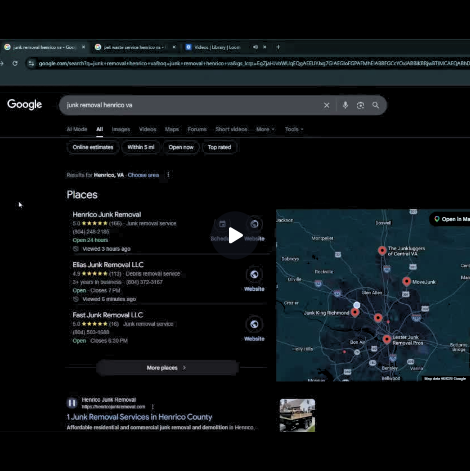
Task: Focus the junk removal henrico va search field
Action: coord(190,105)
